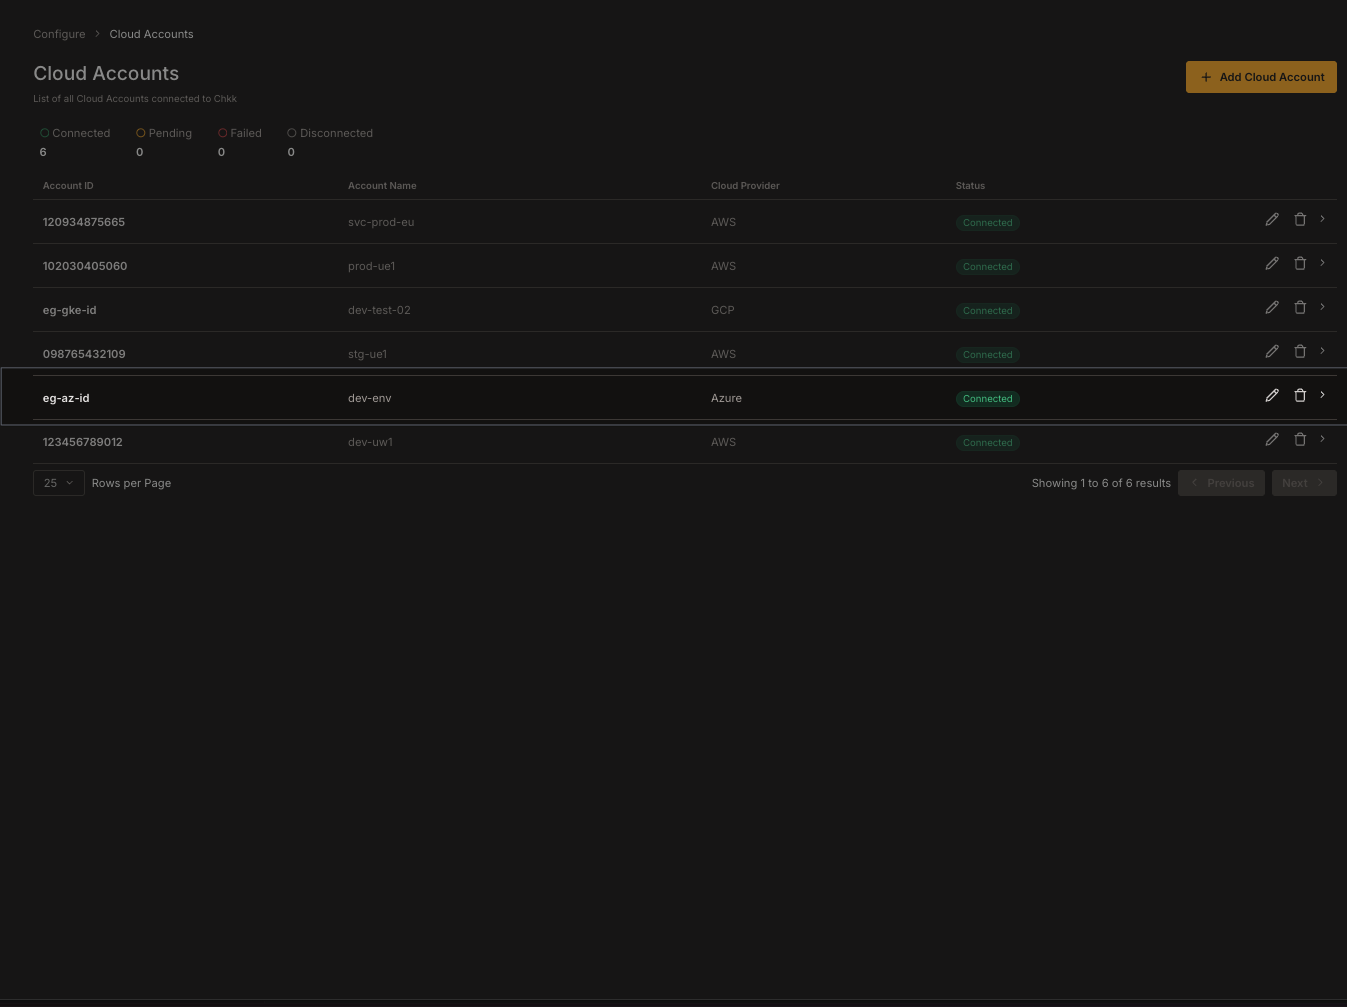1347x1007 pixels.
Task: Click the Cloud Accounts breadcrumb item
Action: (x=151, y=33)
